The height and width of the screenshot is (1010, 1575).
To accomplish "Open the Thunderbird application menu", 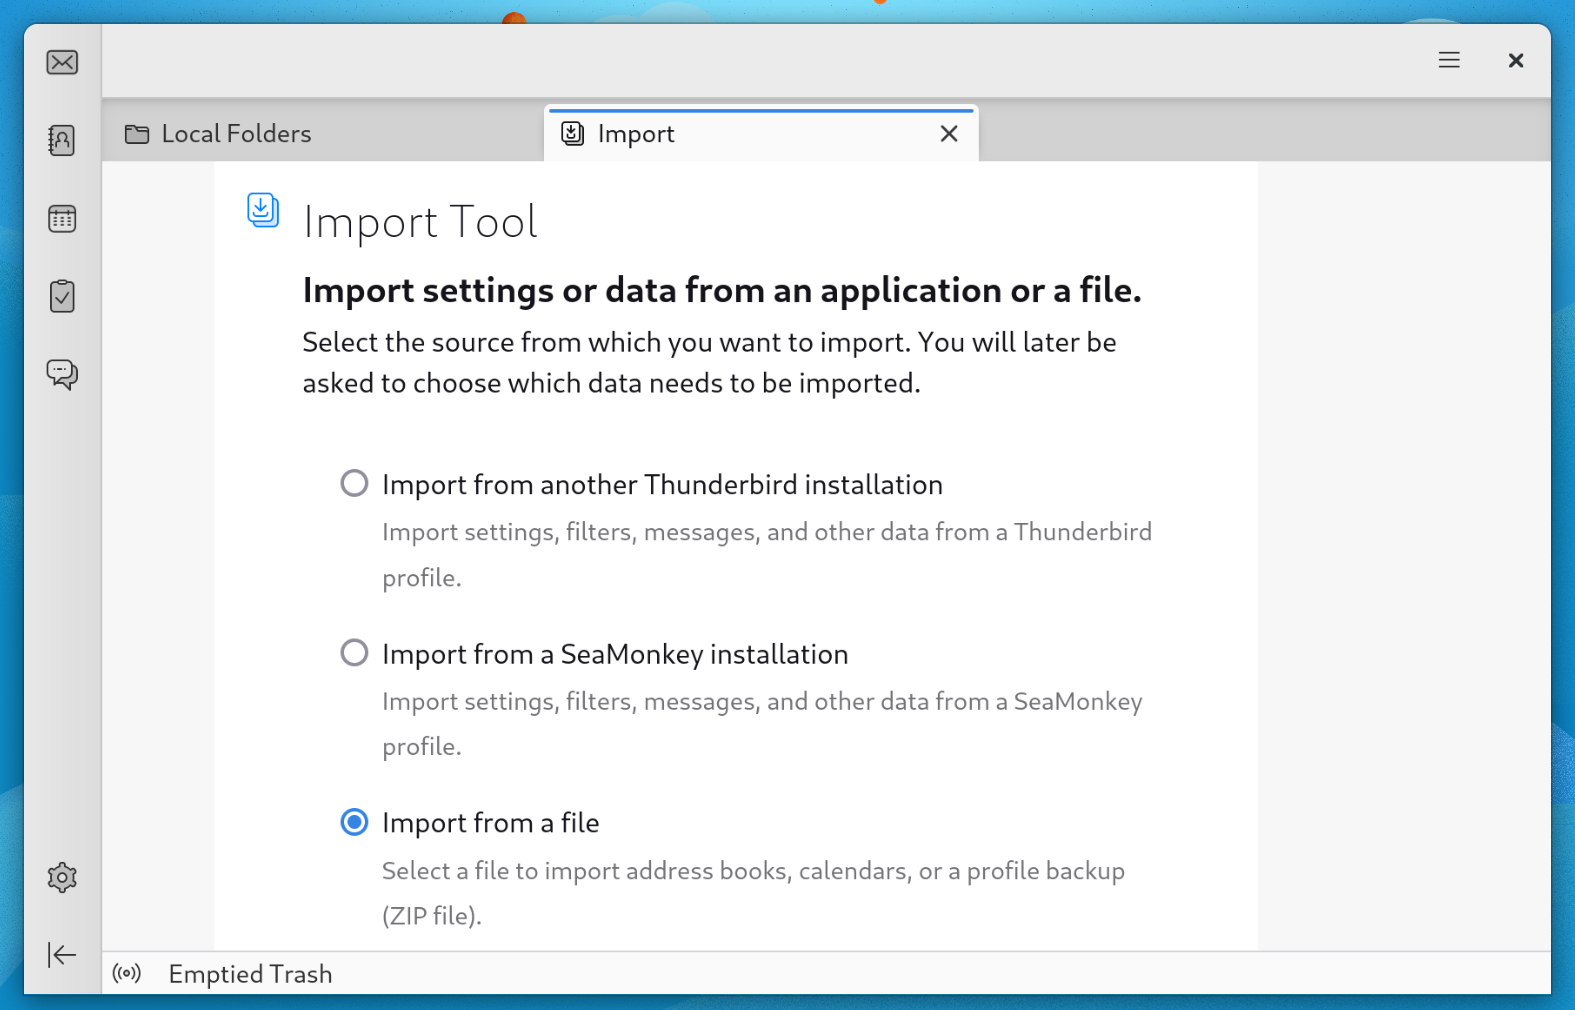I will 1449,60.
